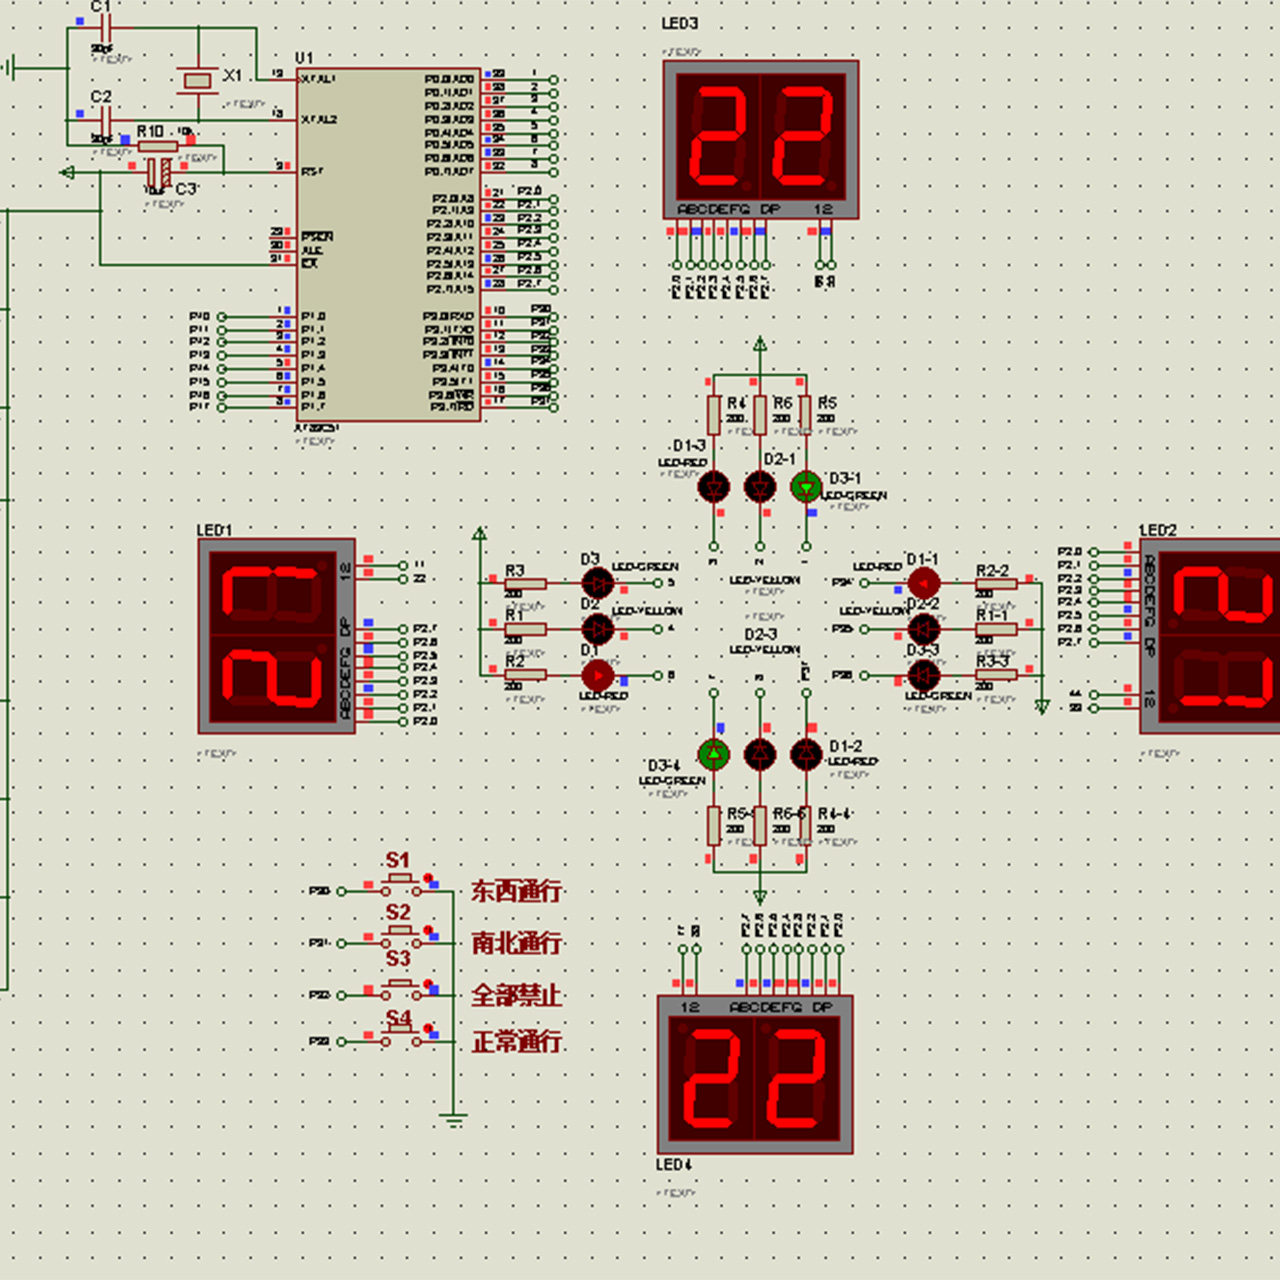Select the D2 yellow LED on the left
Viewport: 1280px width, 1280px height.
597,629
